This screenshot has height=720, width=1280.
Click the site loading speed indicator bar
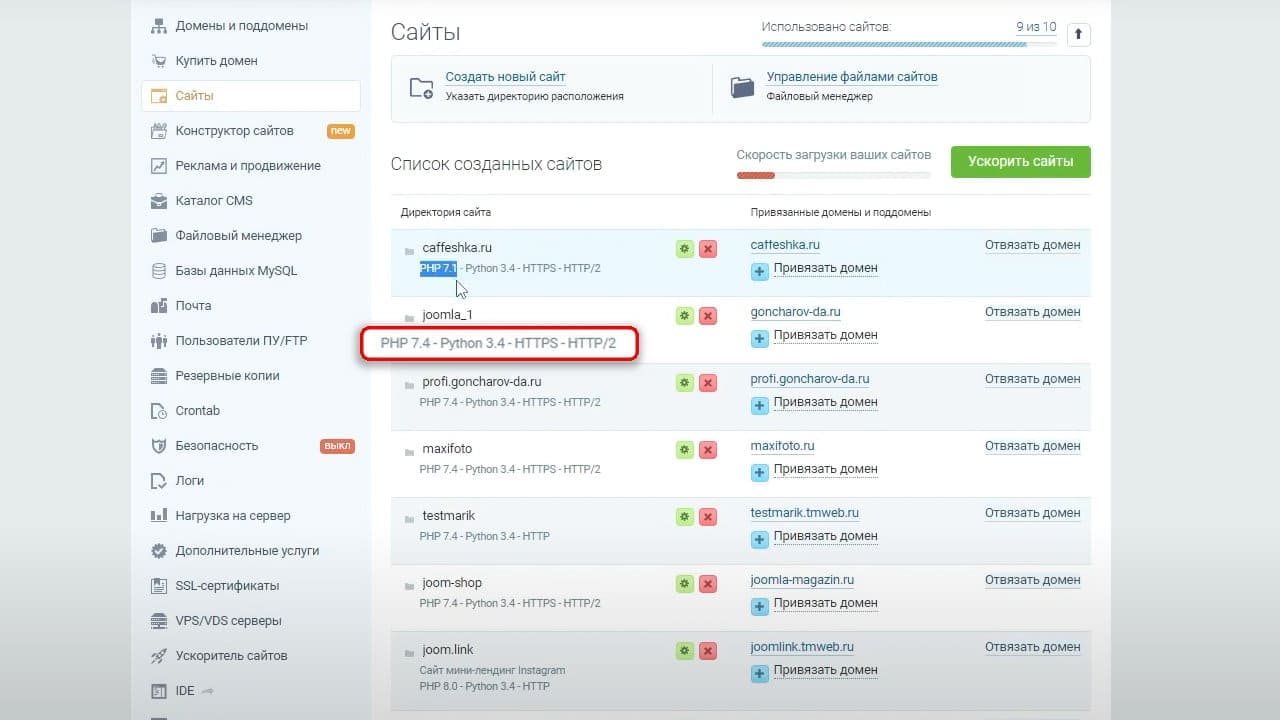(833, 176)
